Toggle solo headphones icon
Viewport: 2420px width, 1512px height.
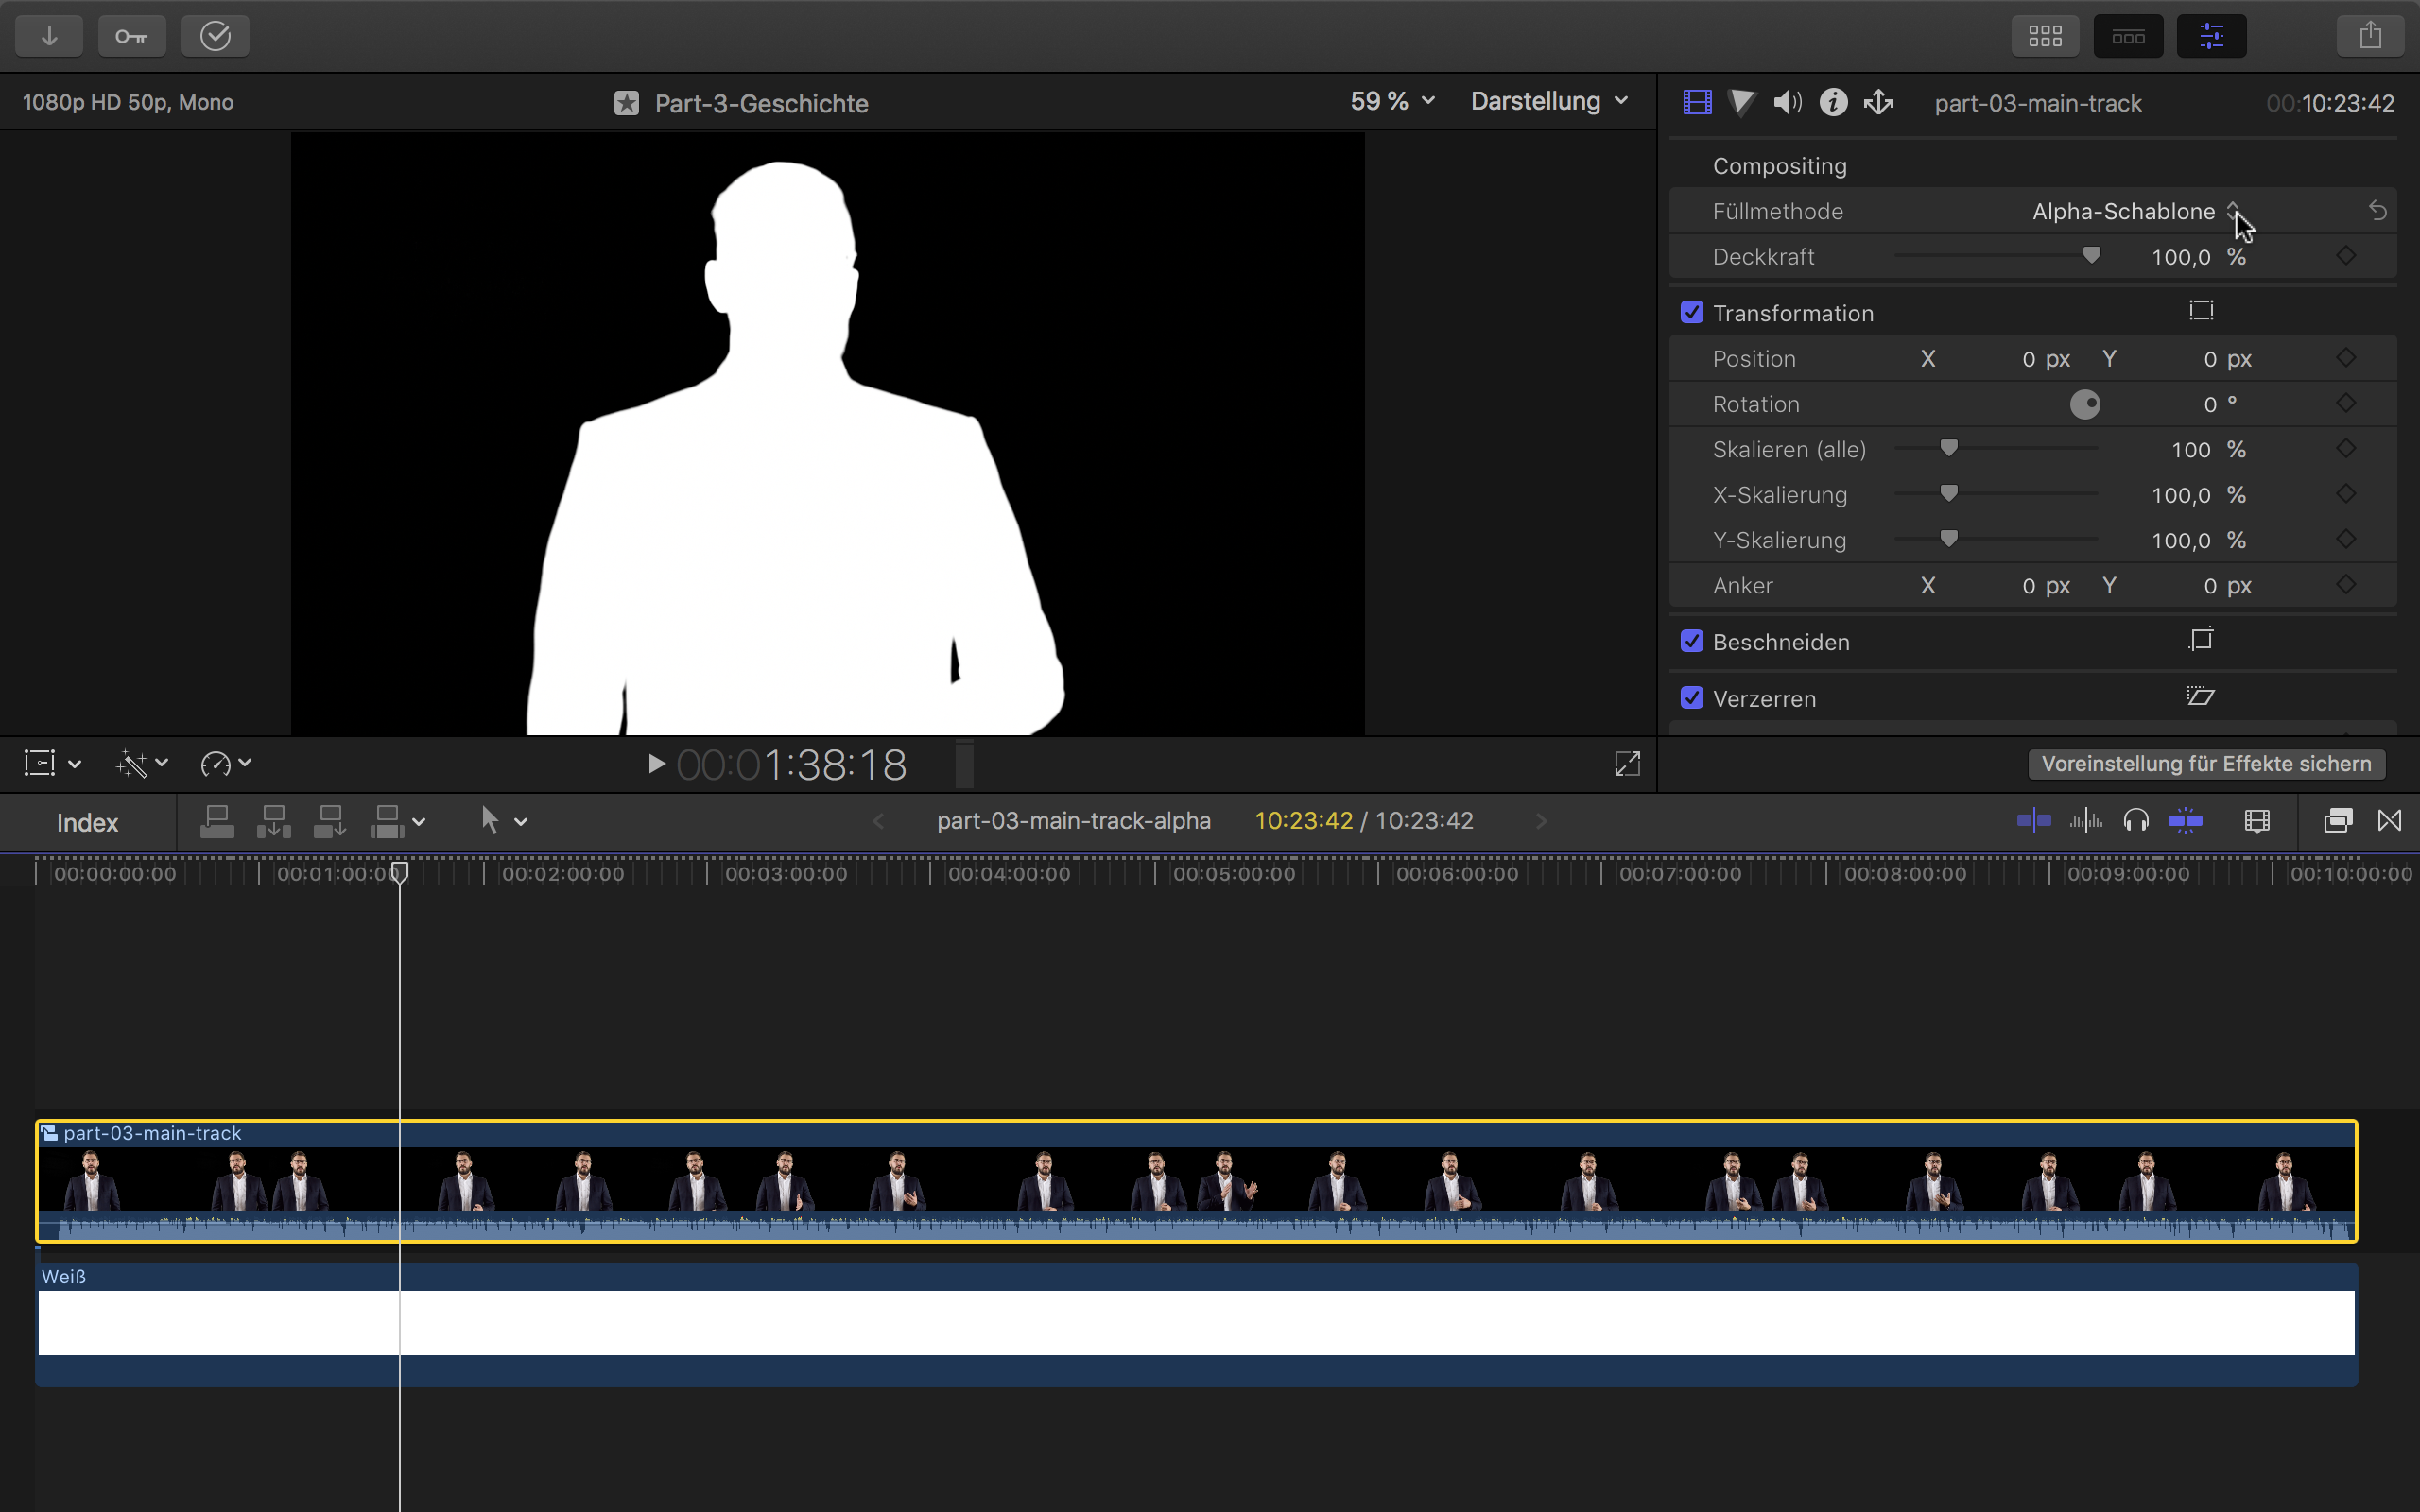[2136, 822]
